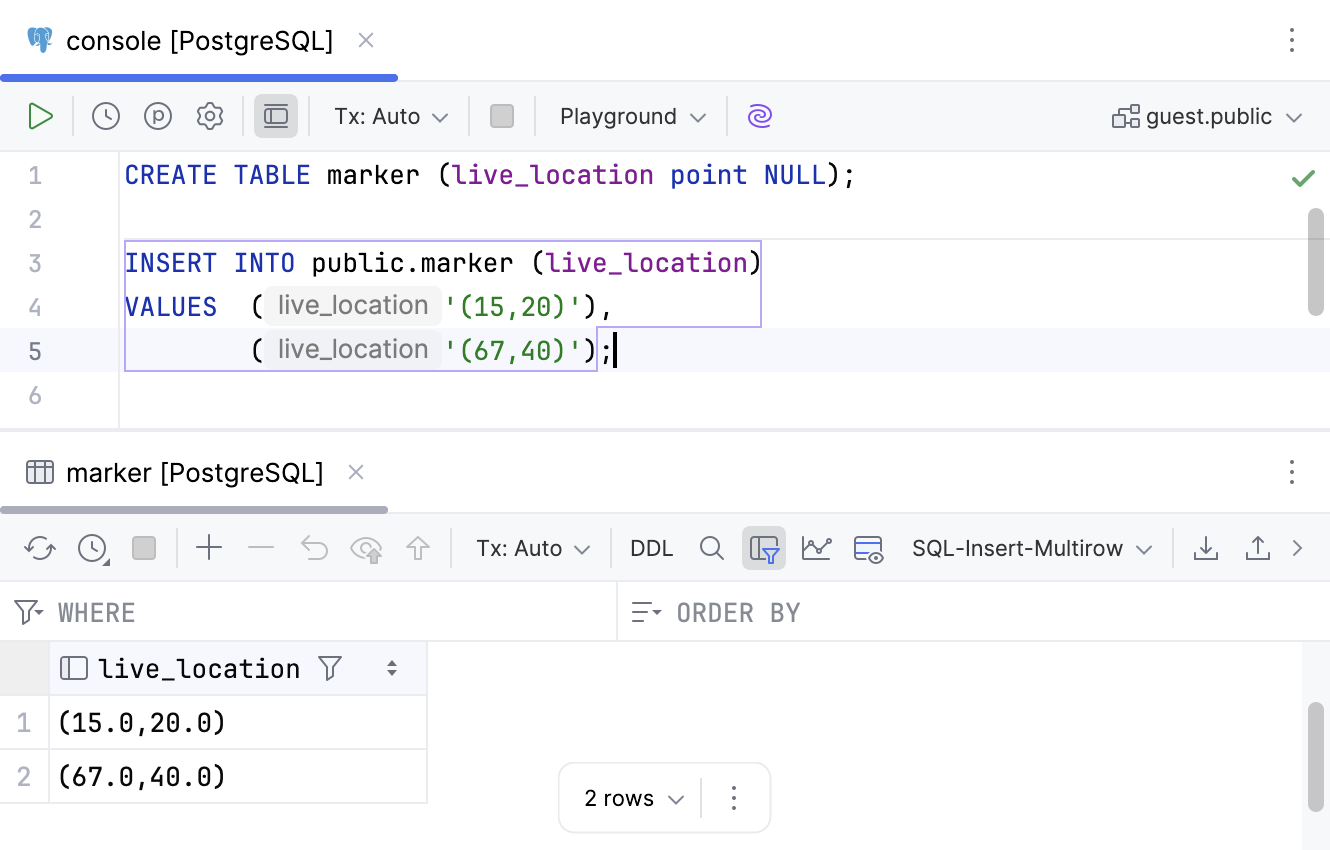Open console settings gear icon
1330x850 pixels.
click(x=210, y=116)
